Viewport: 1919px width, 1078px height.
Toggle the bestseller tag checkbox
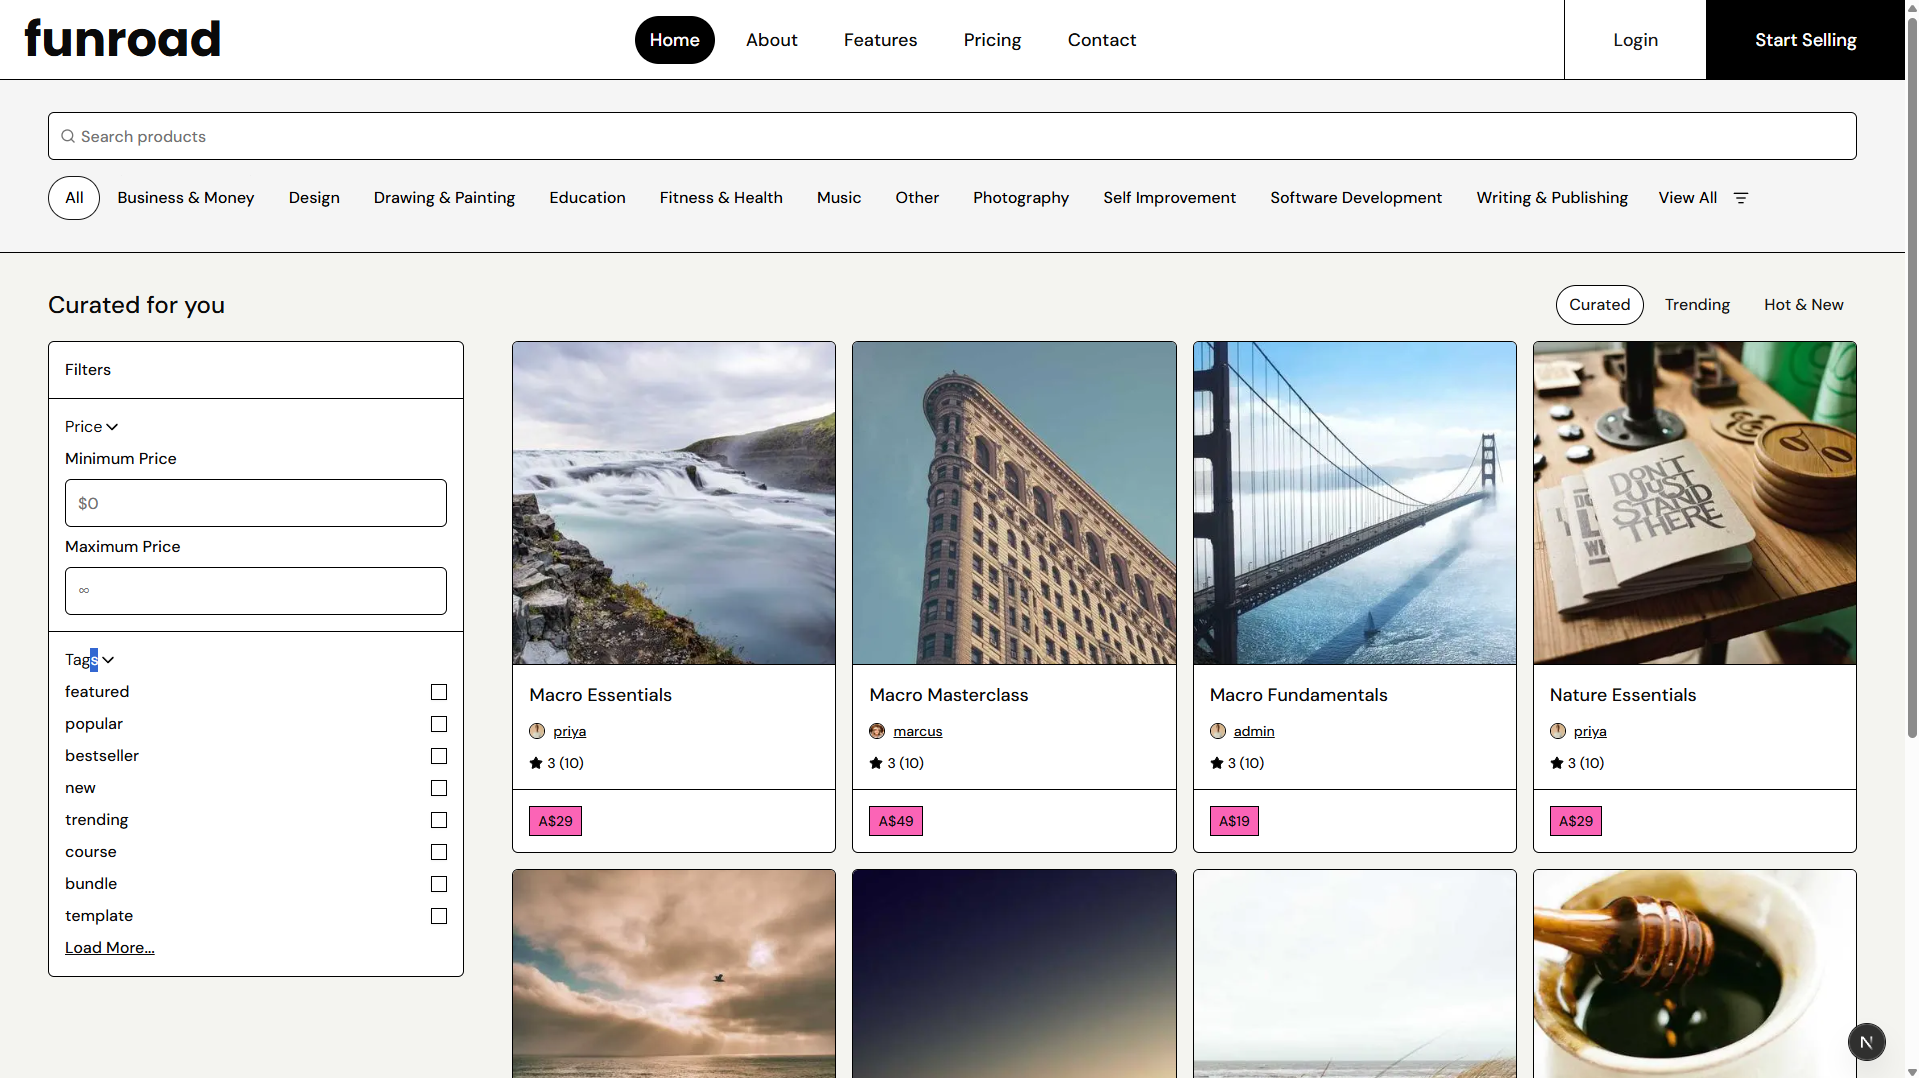point(439,756)
